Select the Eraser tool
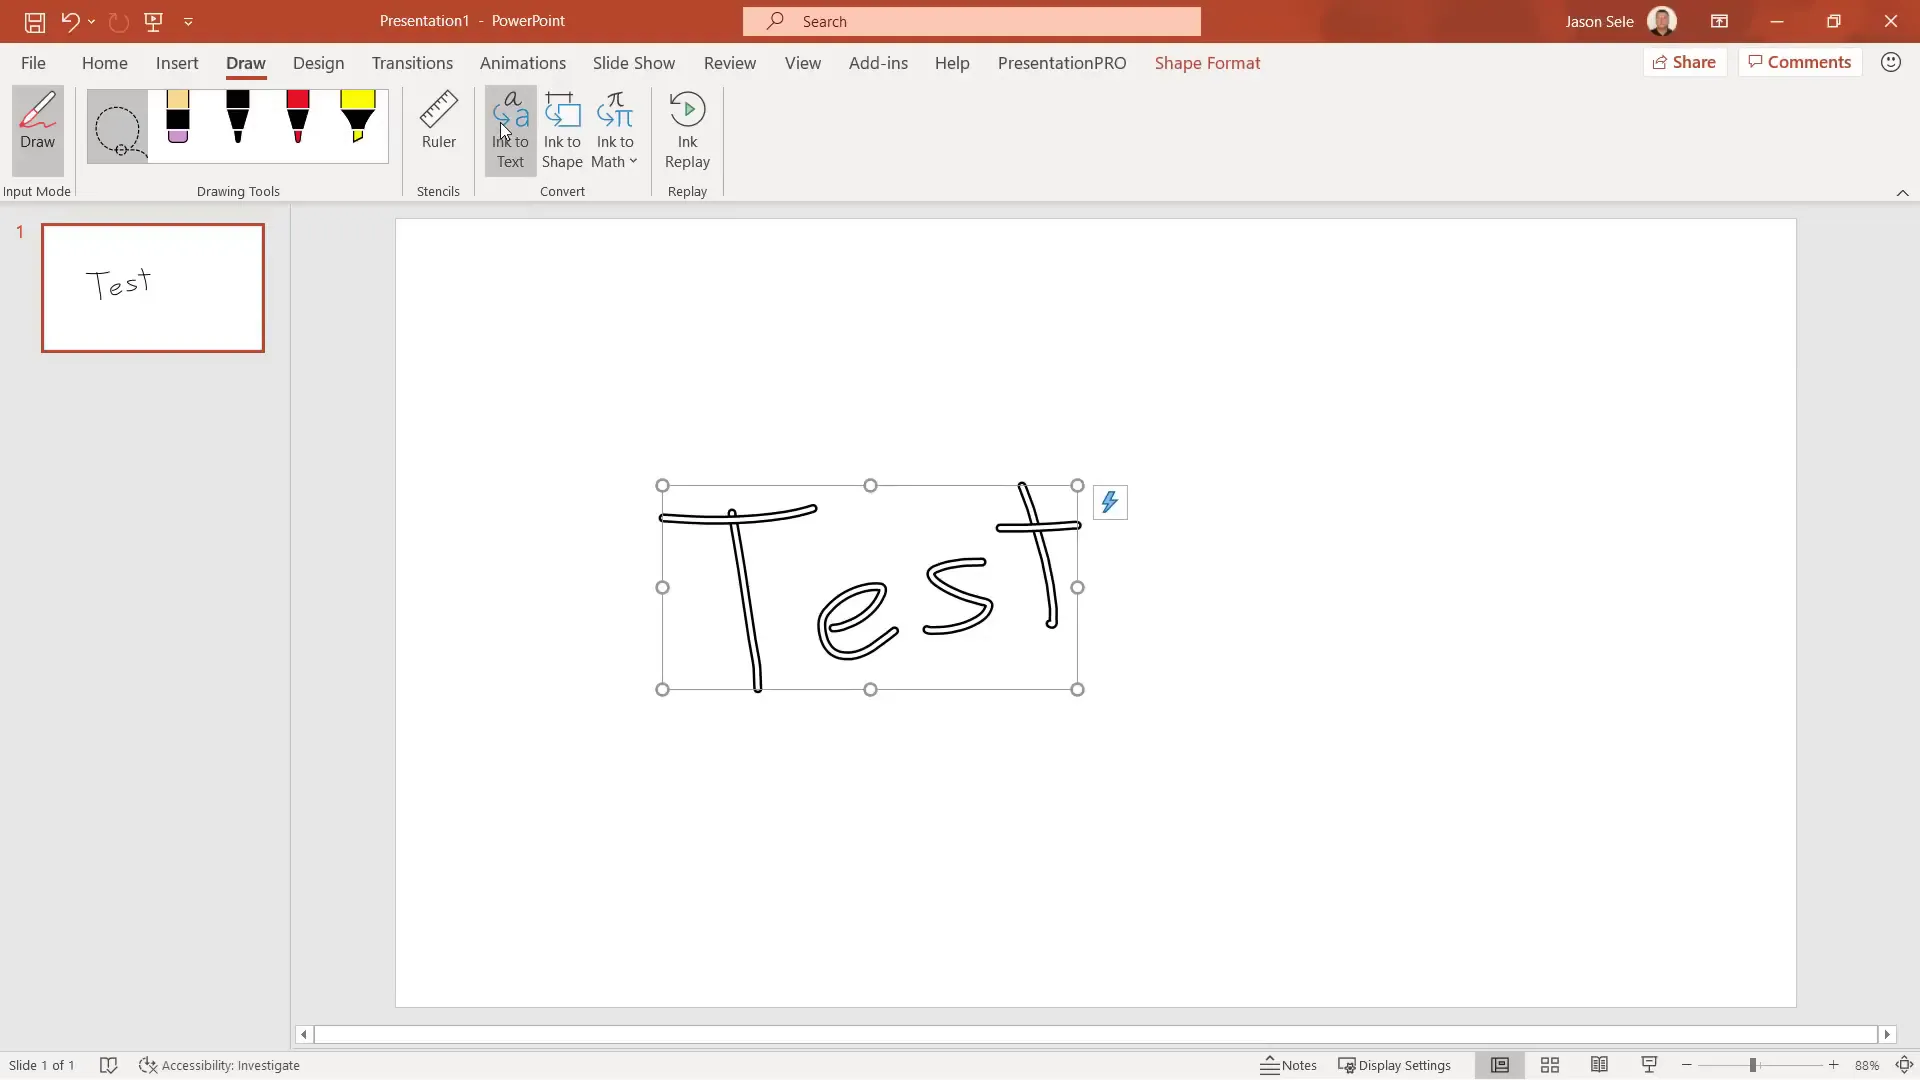 178,118
